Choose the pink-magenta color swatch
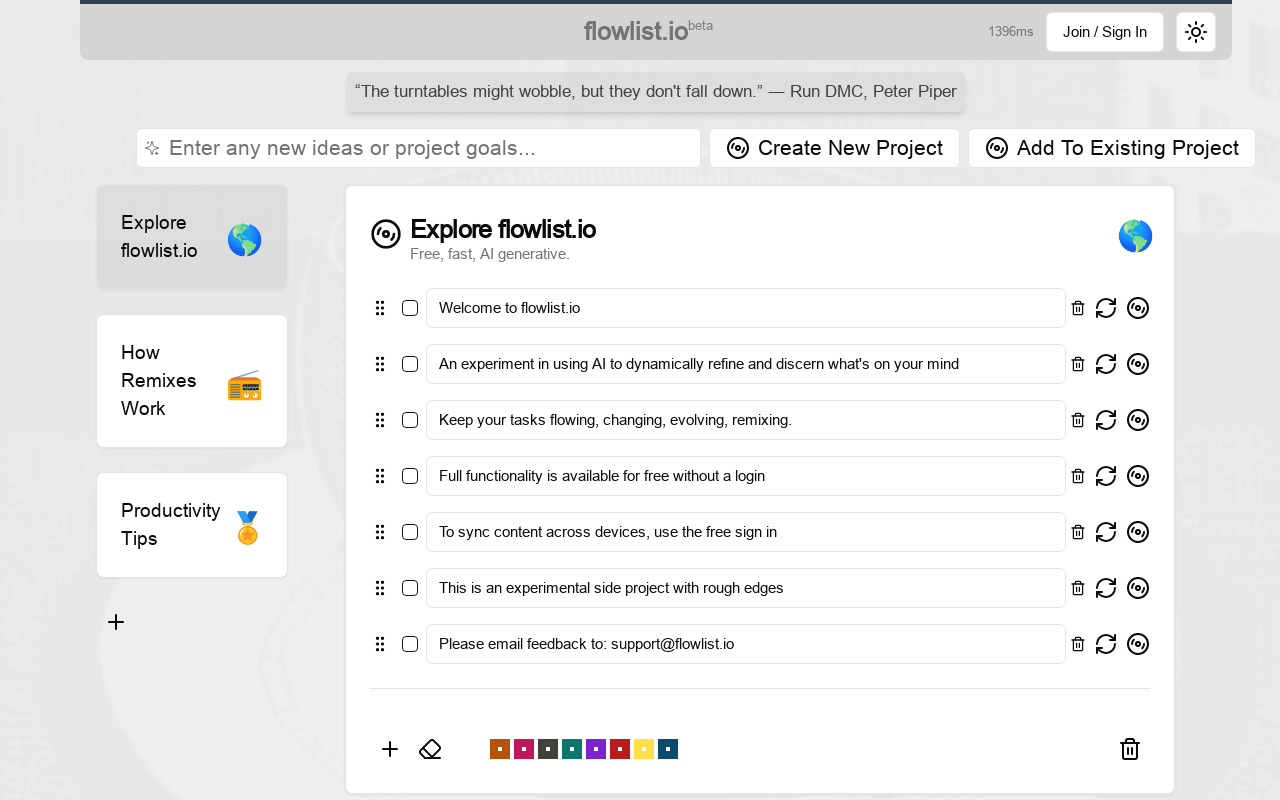Screen dimensions: 1280x800 point(524,749)
